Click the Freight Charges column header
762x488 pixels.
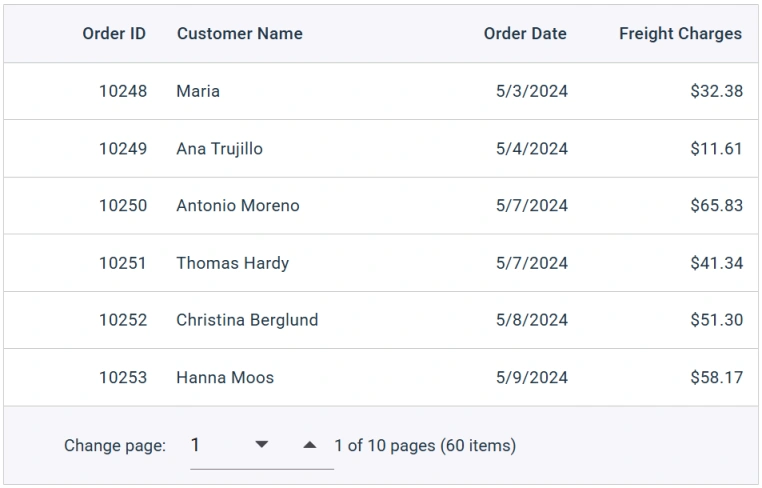tap(680, 34)
